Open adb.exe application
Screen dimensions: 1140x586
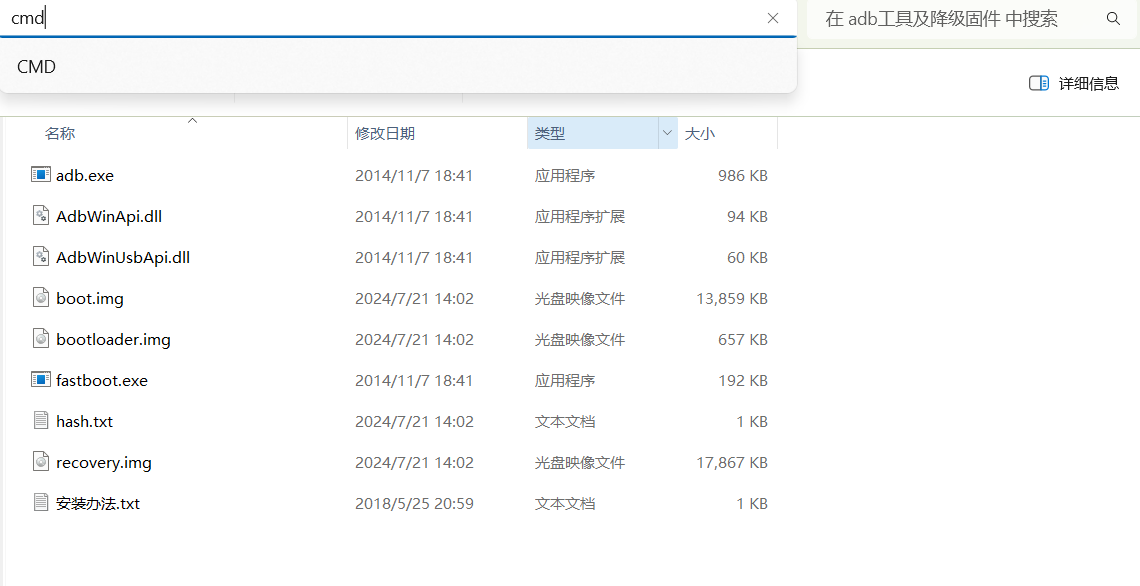point(84,175)
